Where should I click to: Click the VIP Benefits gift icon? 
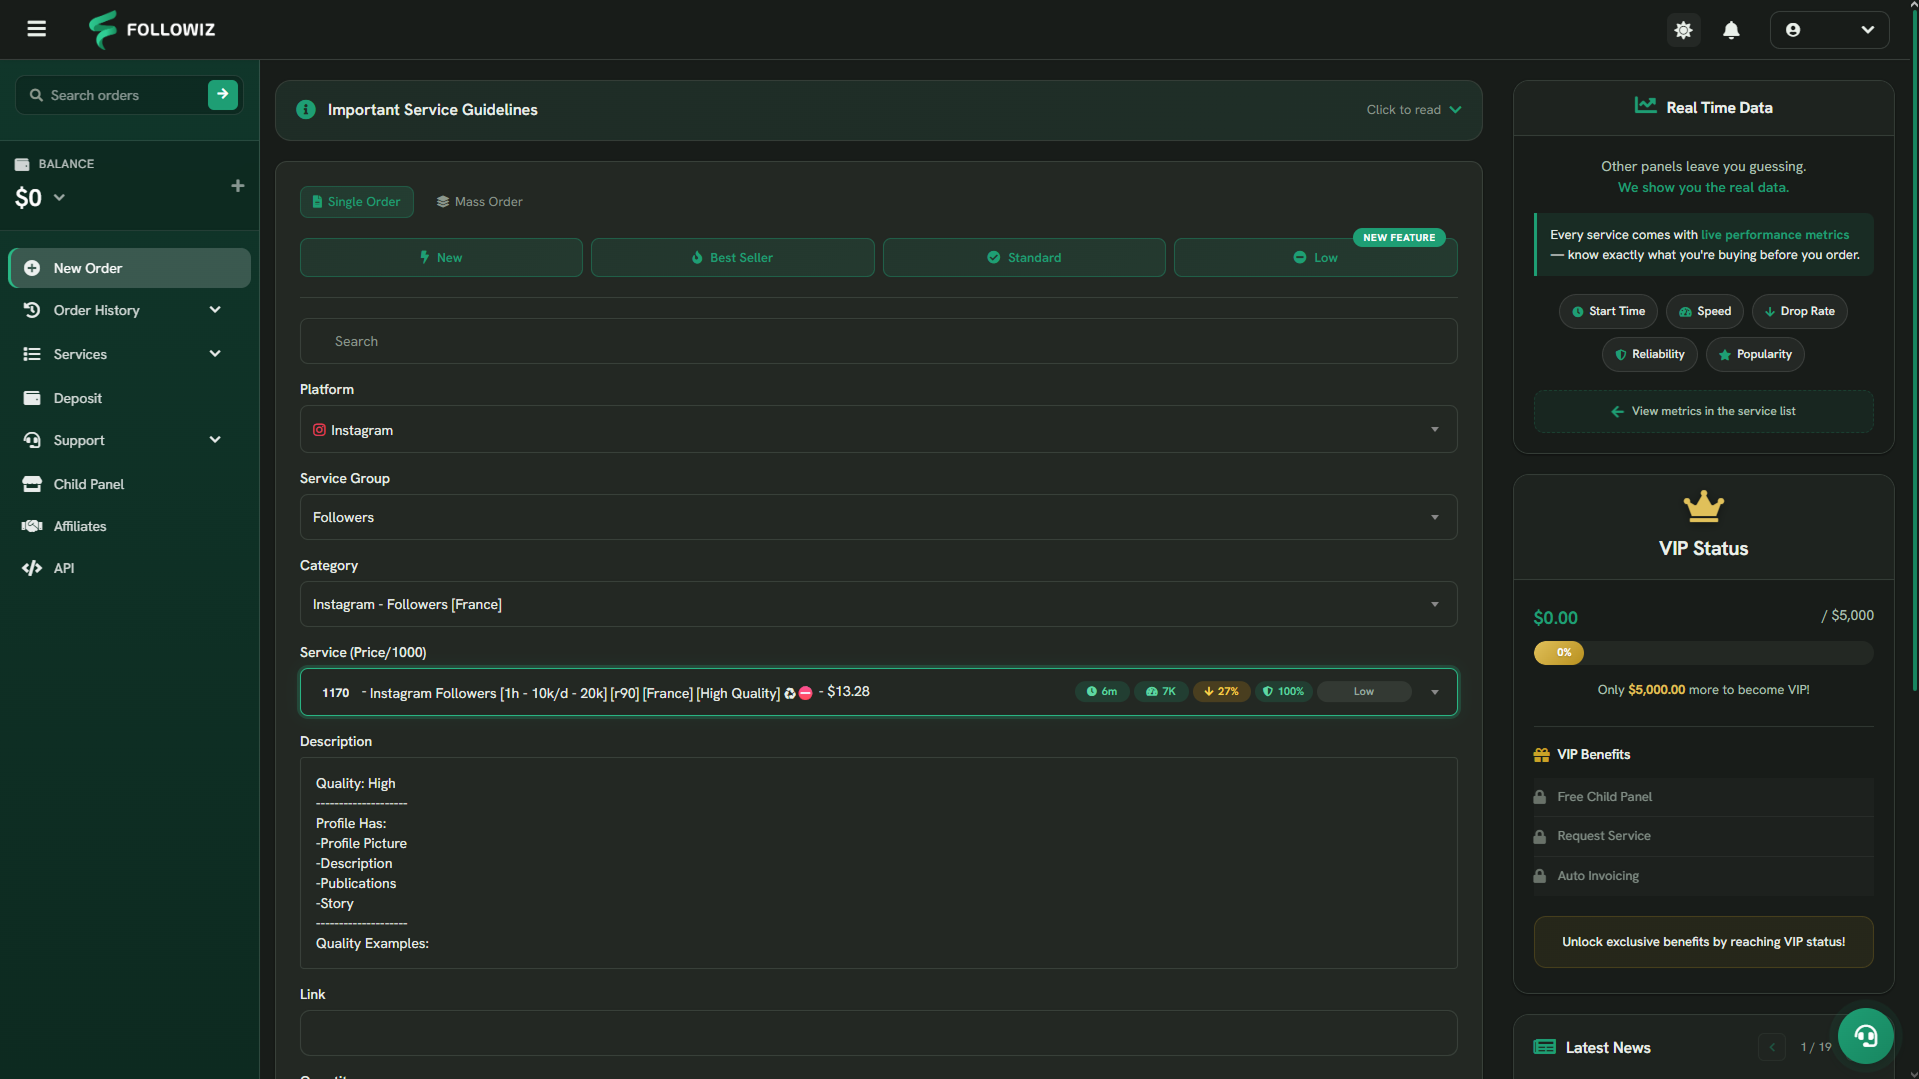1541,754
